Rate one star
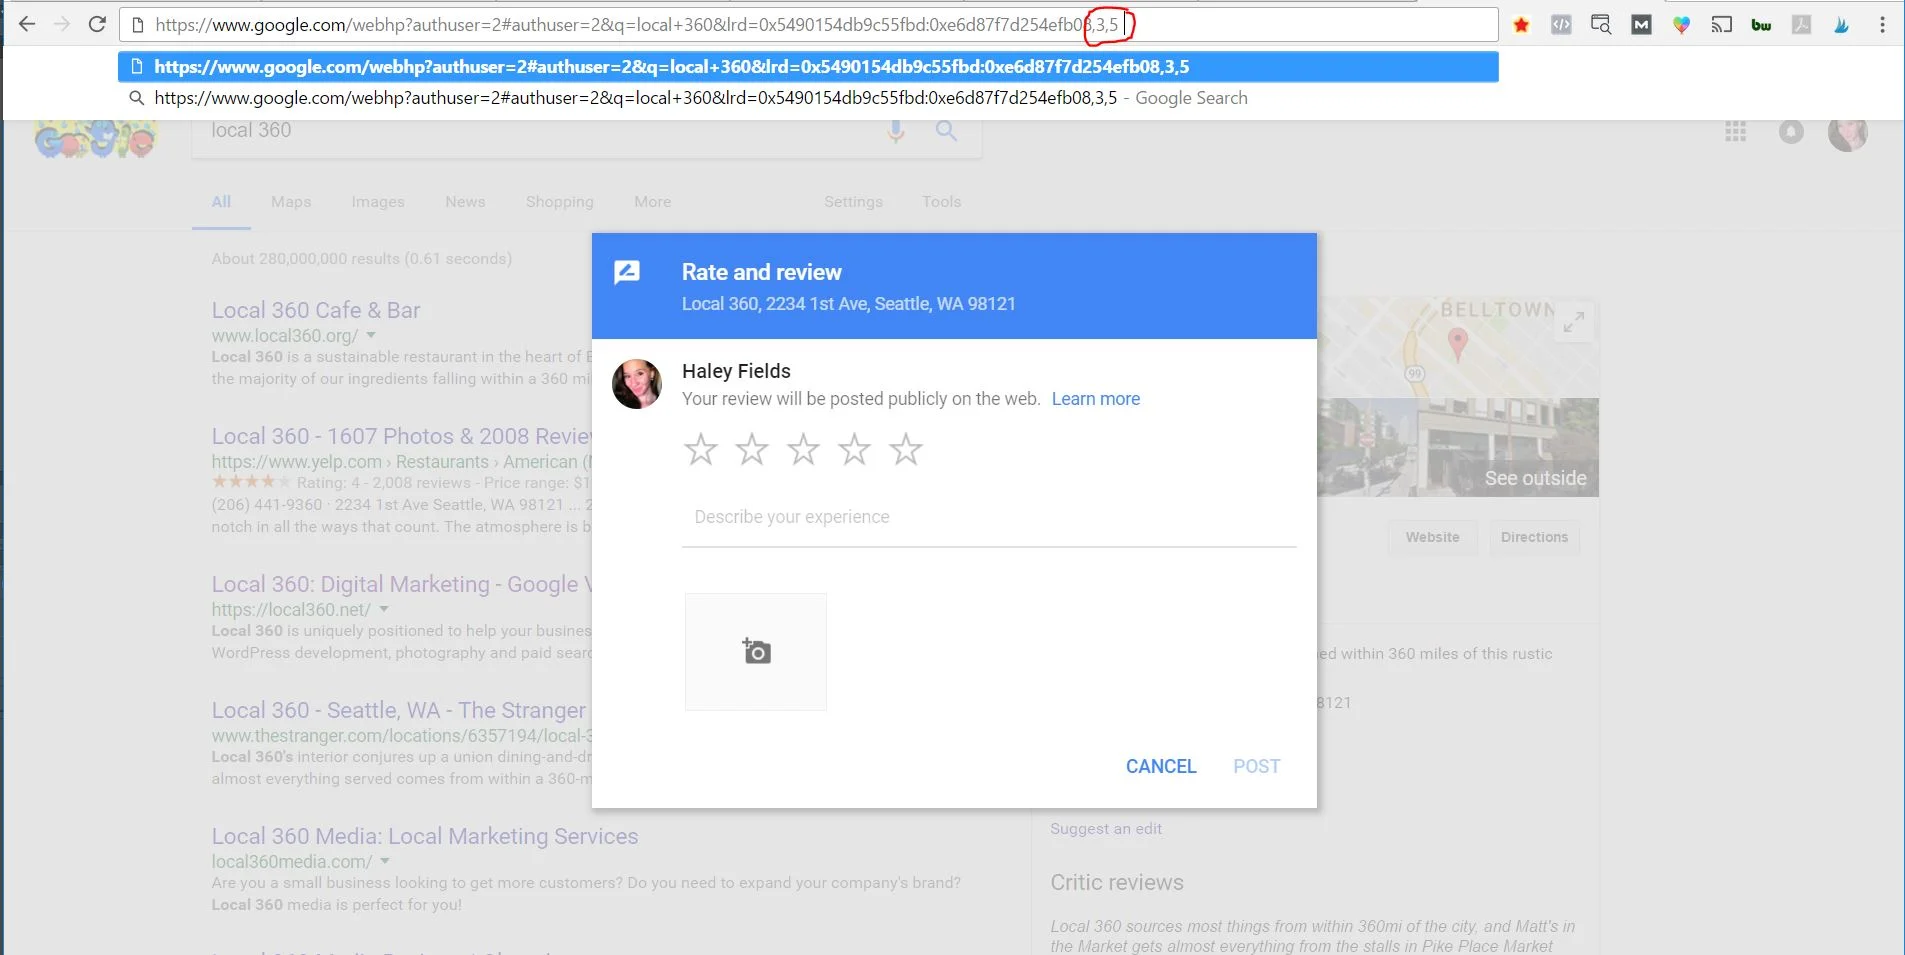 point(700,449)
